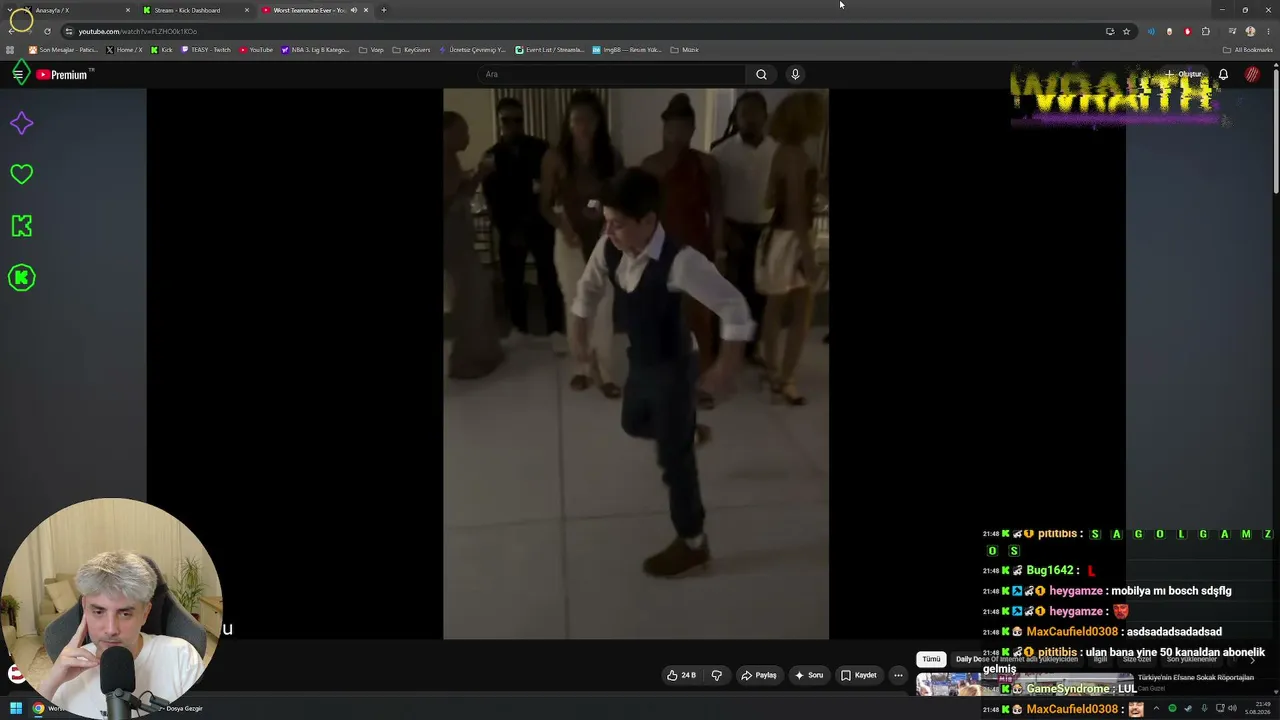The width and height of the screenshot is (1280, 720).
Task: Expand the Müzik bookmark folder
Action: 685,50
